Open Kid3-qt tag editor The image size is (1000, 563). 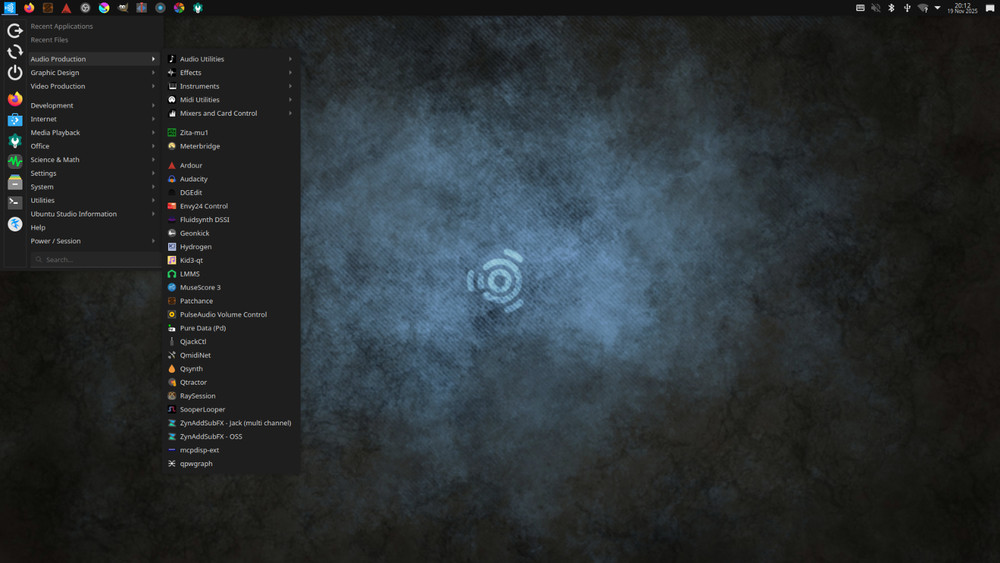231,260
